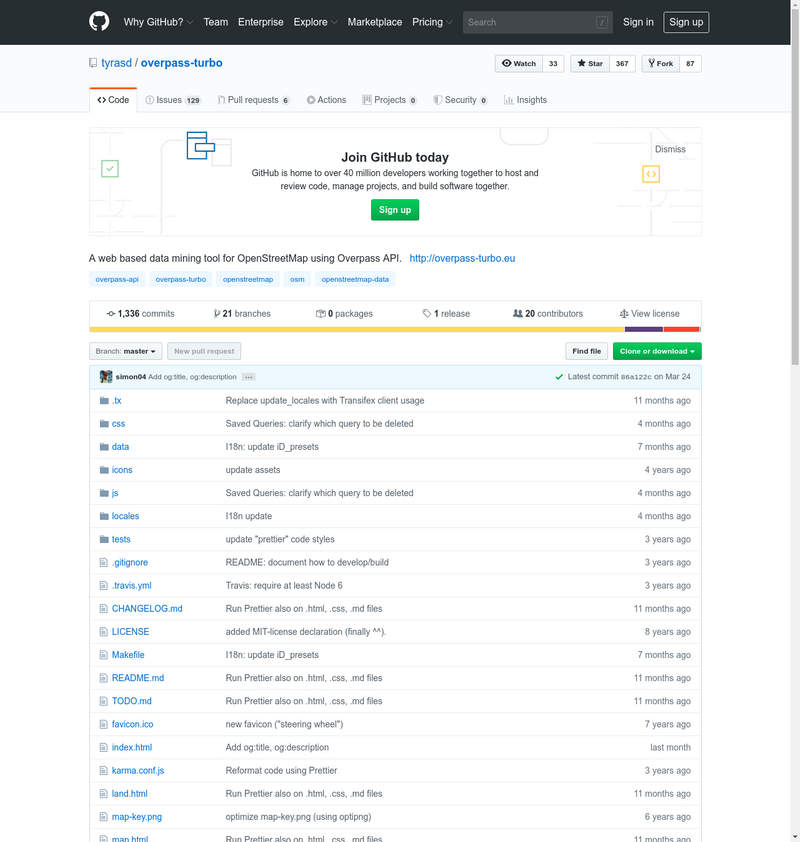Click the tyrasd owner link

pyautogui.click(x=117, y=63)
